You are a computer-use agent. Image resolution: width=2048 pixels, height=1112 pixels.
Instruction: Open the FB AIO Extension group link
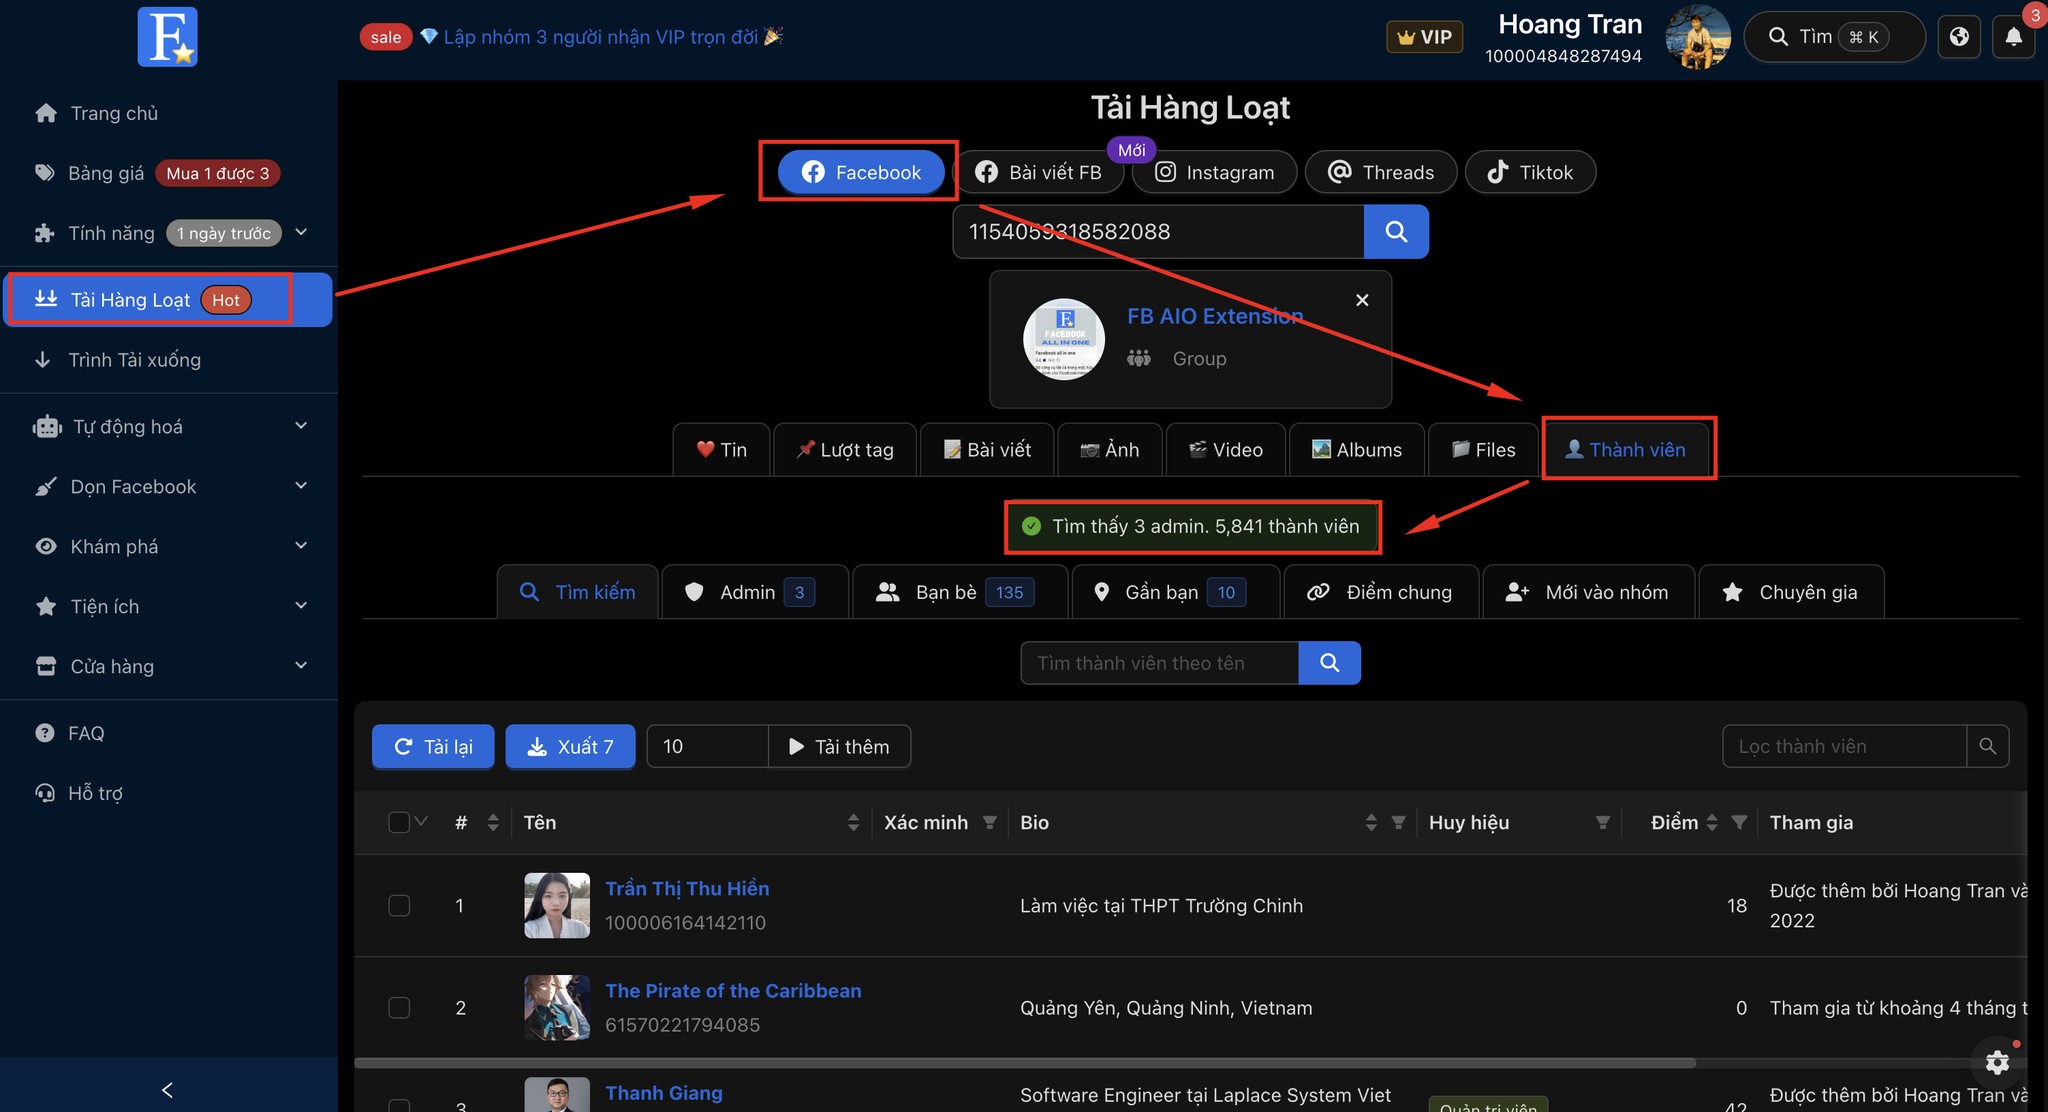click(1215, 316)
